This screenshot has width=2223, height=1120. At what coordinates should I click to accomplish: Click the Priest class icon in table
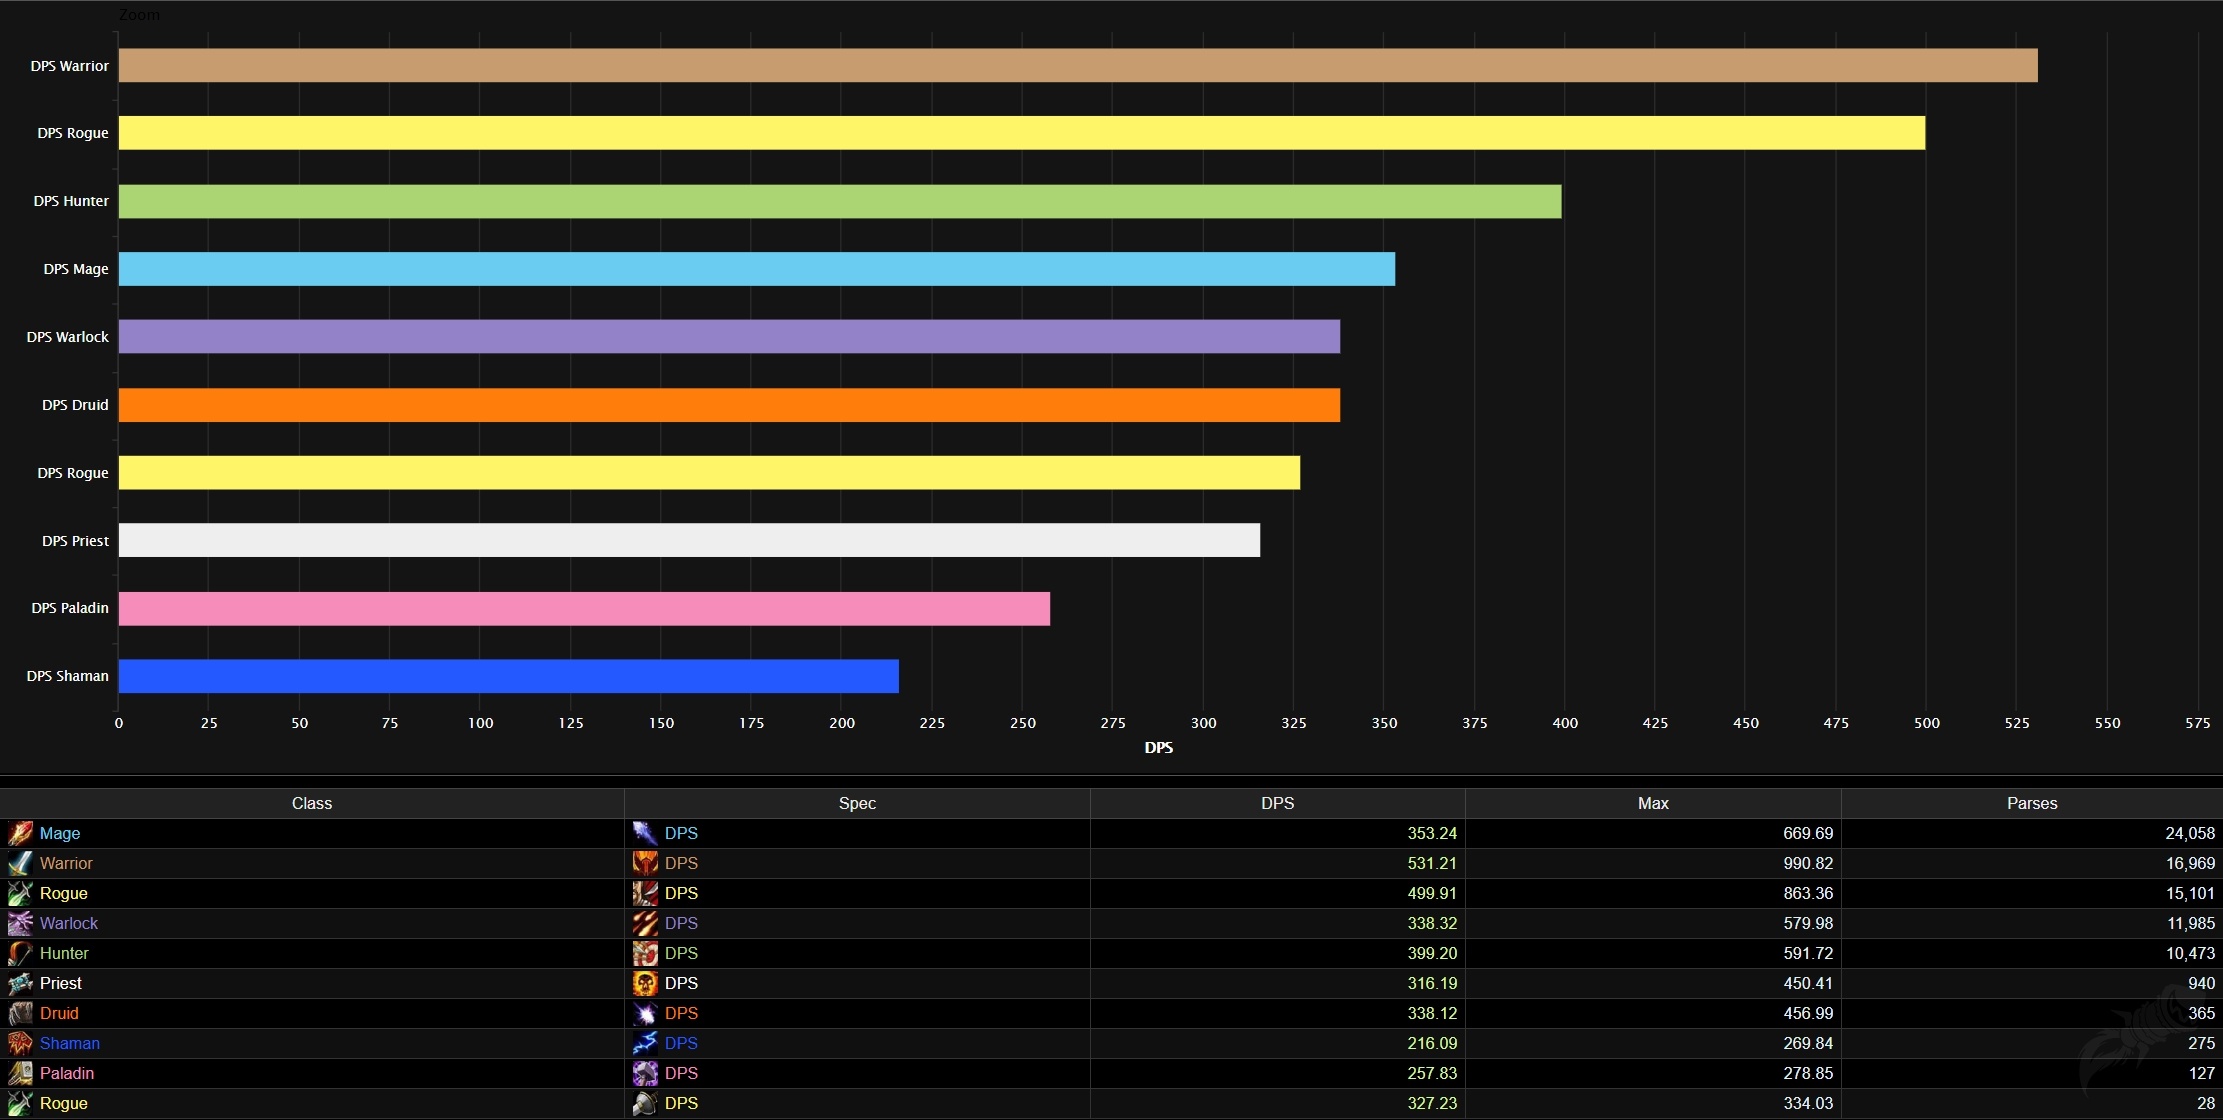coord(20,984)
